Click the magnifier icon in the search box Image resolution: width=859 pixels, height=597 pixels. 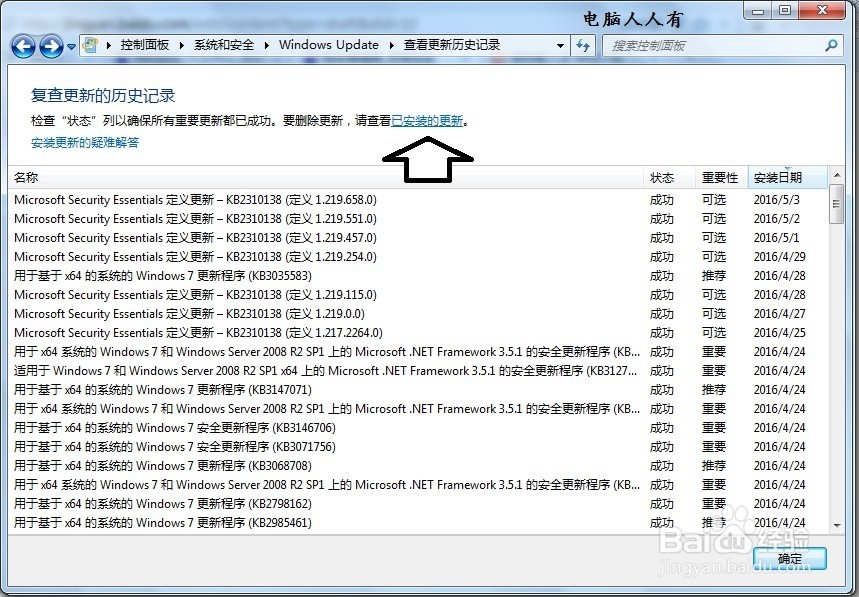point(828,45)
